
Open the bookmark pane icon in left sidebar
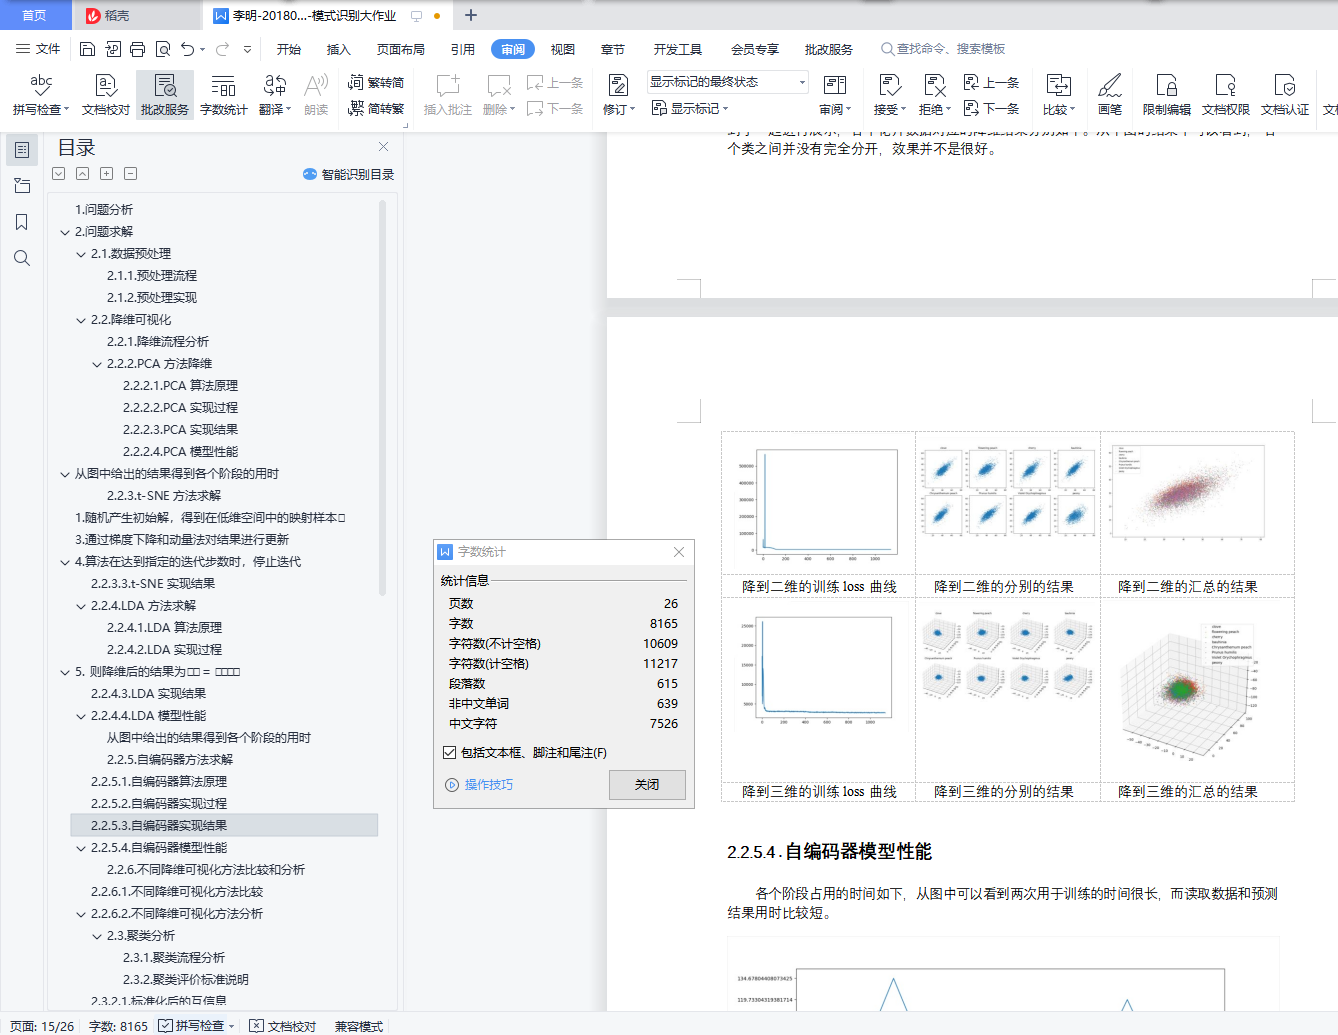(x=21, y=222)
